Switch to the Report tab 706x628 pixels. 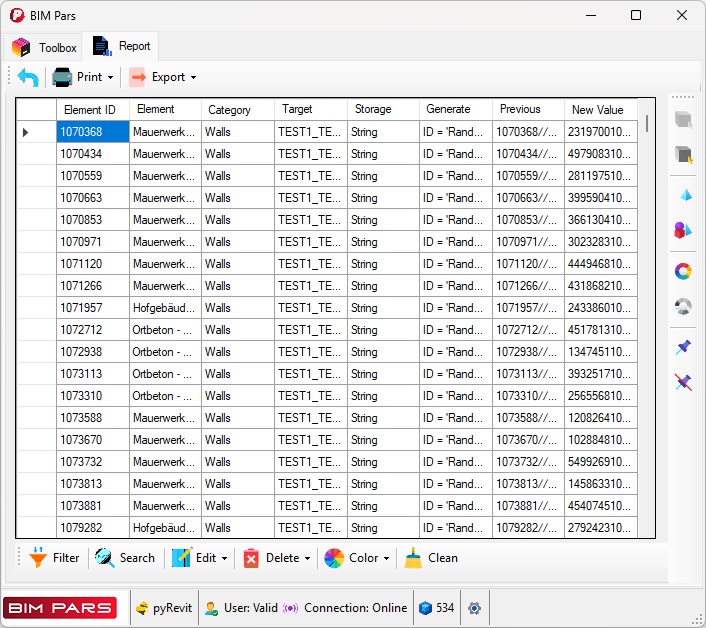[121, 46]
